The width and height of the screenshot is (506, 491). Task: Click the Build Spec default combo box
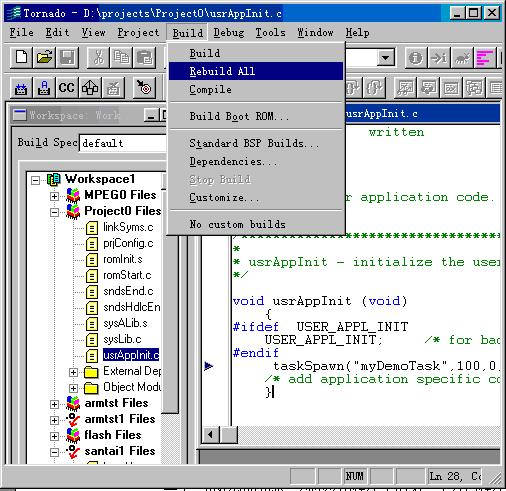pyautogui.click(x=123, y=143)
